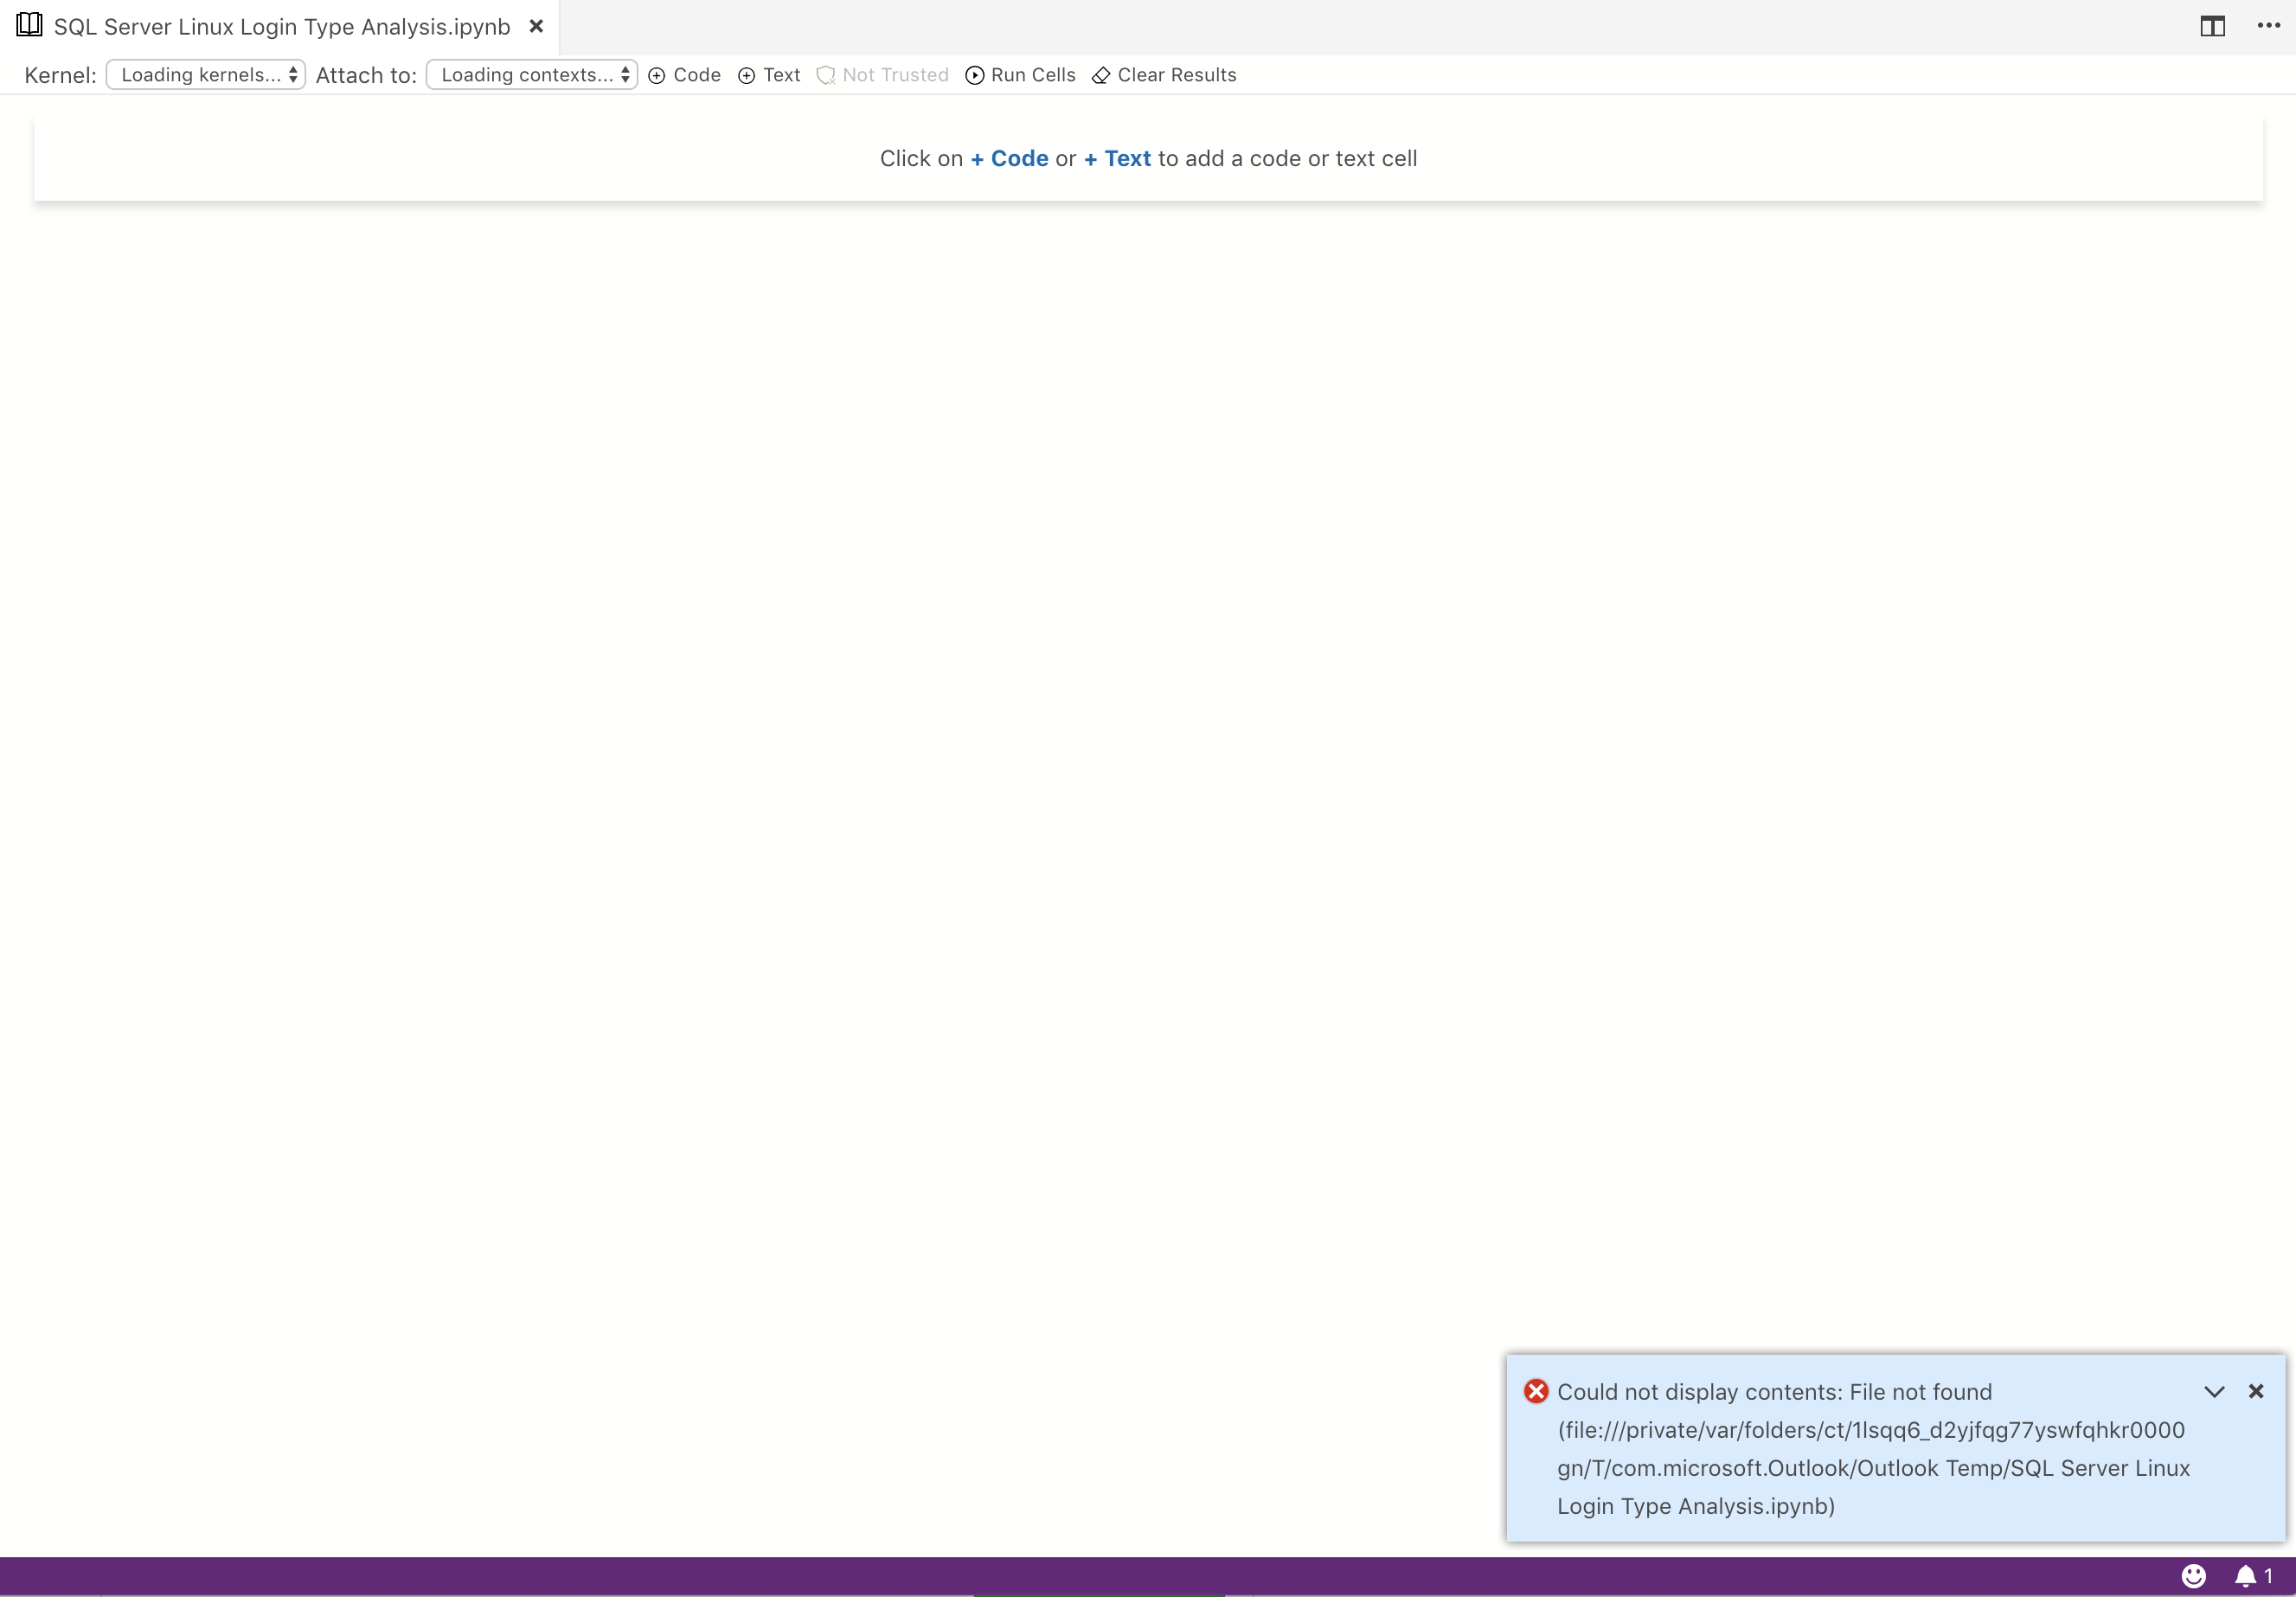Image resolution: width=2296 pixels, height=1597 pixels.
Task: Close the SQL Server Linux Login Type Analysis tab
Action: (537, 27)
